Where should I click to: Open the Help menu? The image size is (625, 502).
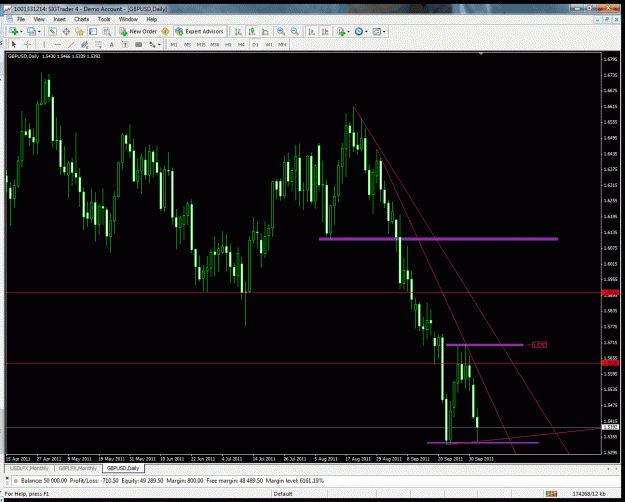coord(151,19)
